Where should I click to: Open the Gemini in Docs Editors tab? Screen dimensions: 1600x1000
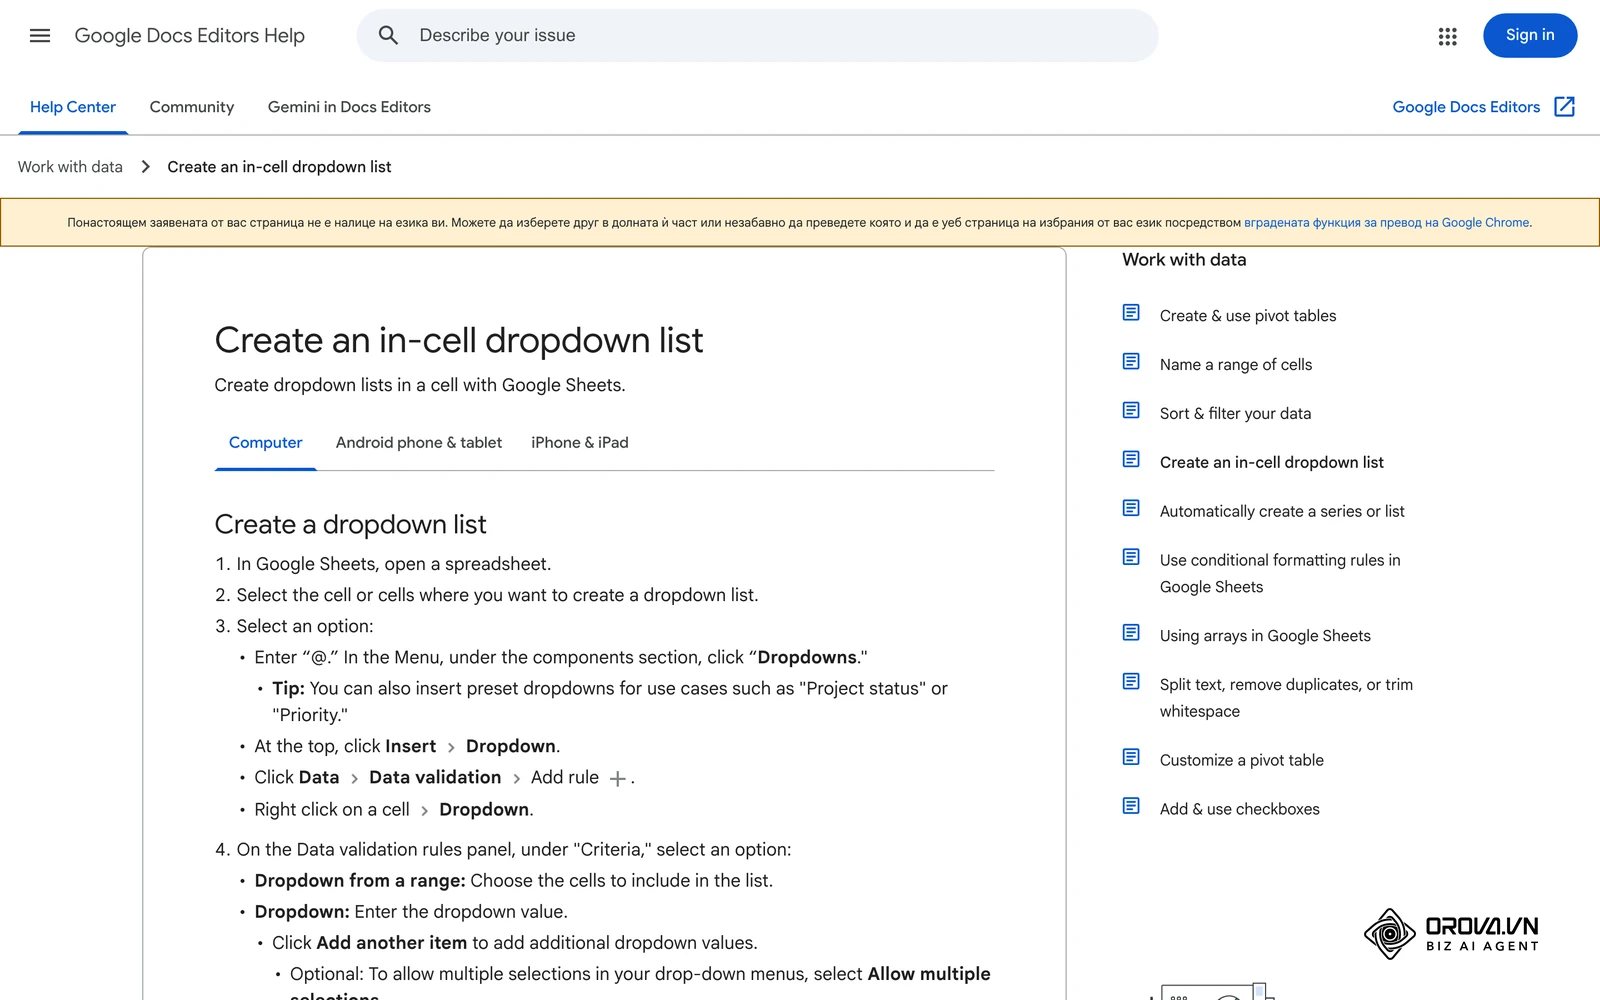point(349,107)
